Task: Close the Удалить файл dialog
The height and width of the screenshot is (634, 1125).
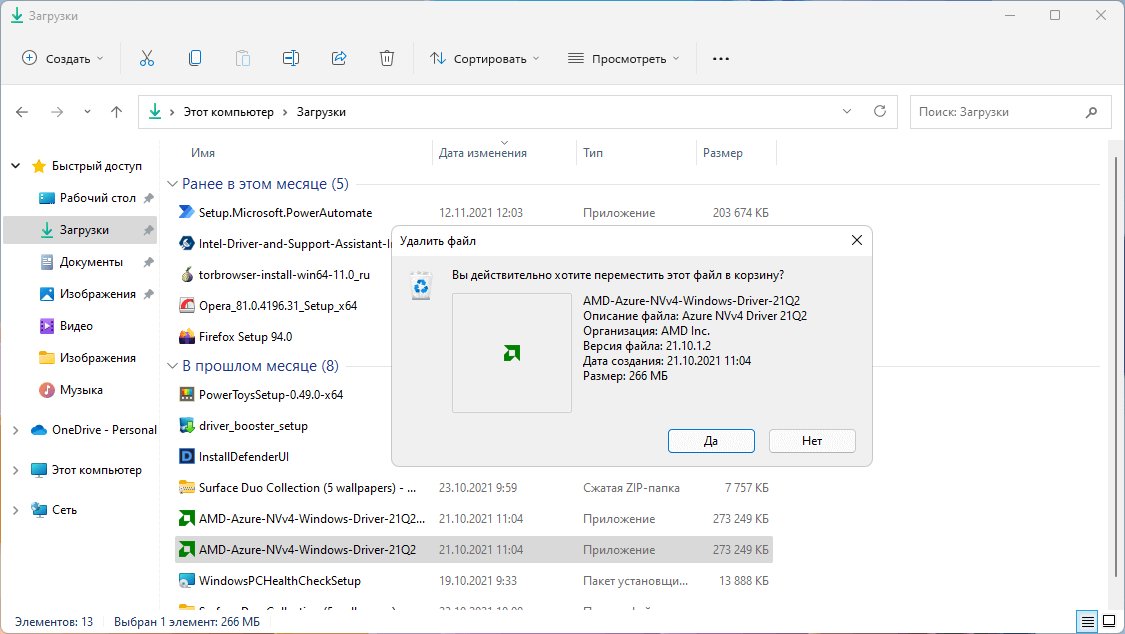Action: tap(857, 240)
